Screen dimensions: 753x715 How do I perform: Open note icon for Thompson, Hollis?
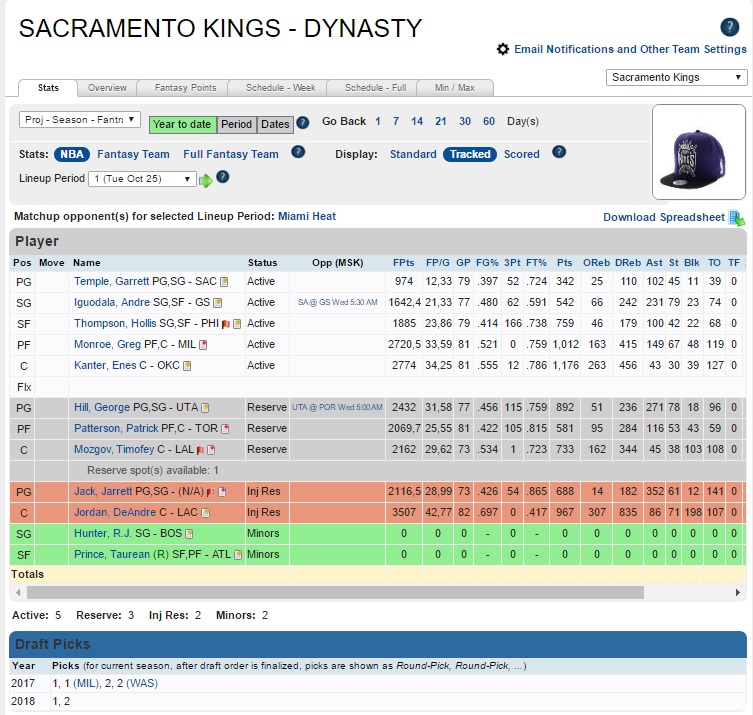pos(237,324)
